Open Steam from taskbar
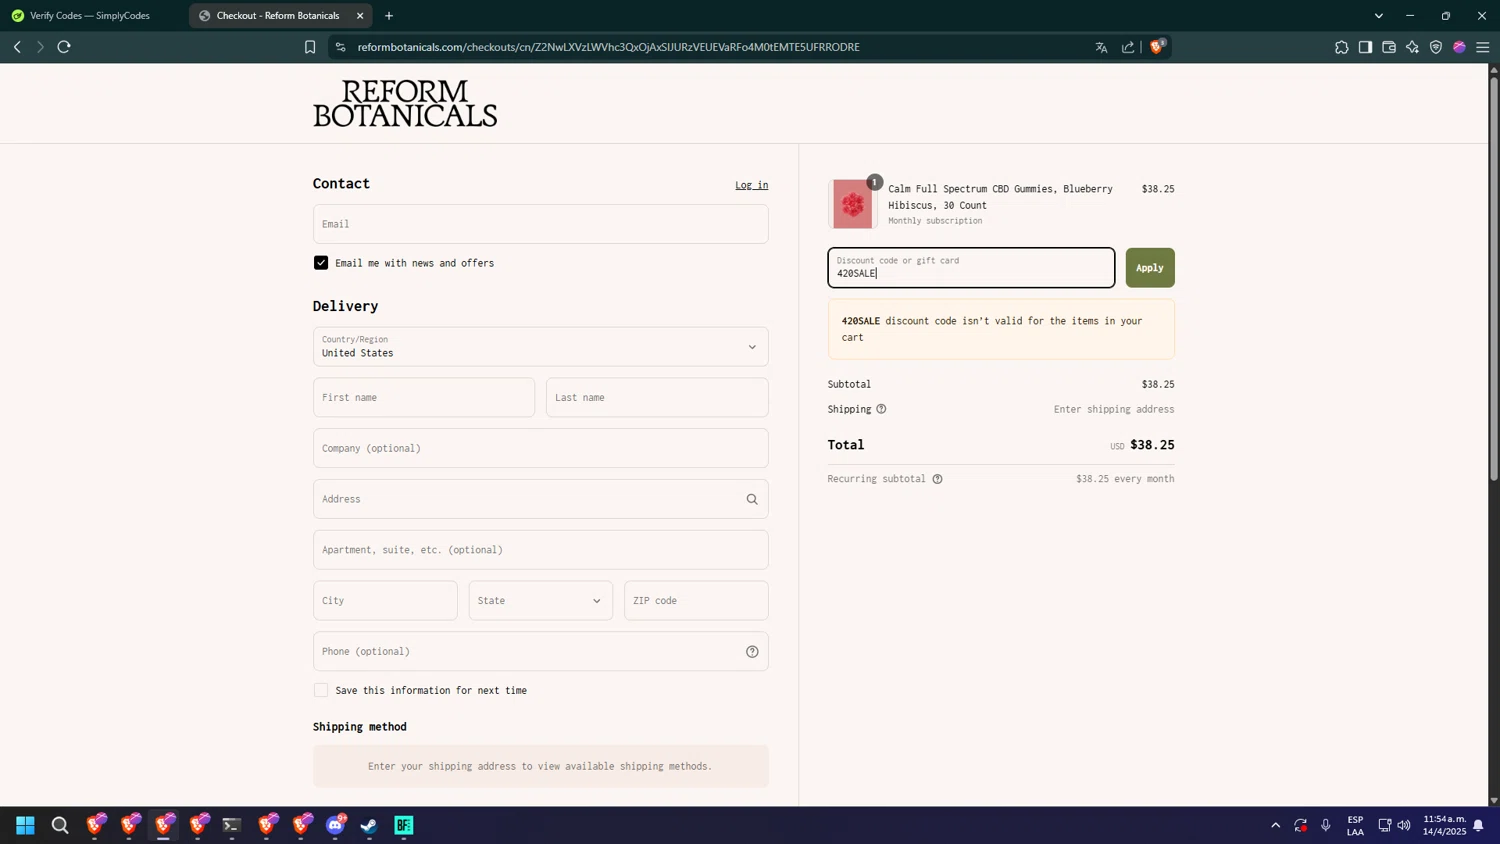Image resolution: width=1500 pixels, height=844 pixels. [x=369, y=825]
